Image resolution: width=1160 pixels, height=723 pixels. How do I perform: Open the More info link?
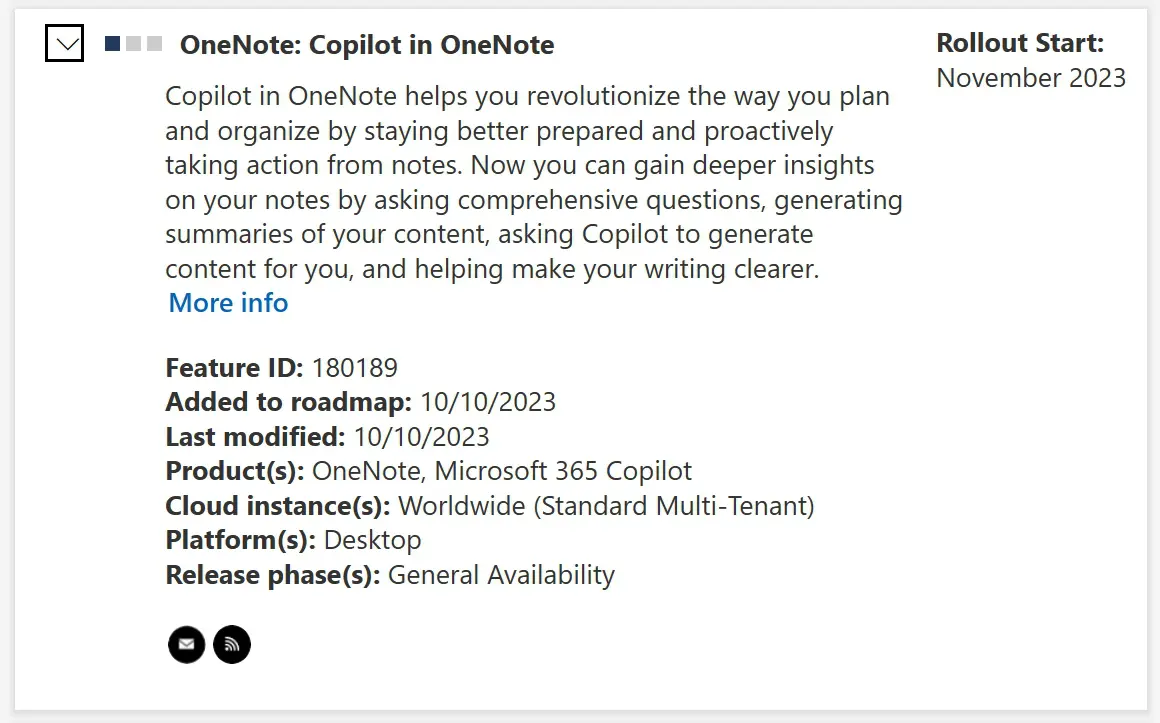(x=227, y=302)
